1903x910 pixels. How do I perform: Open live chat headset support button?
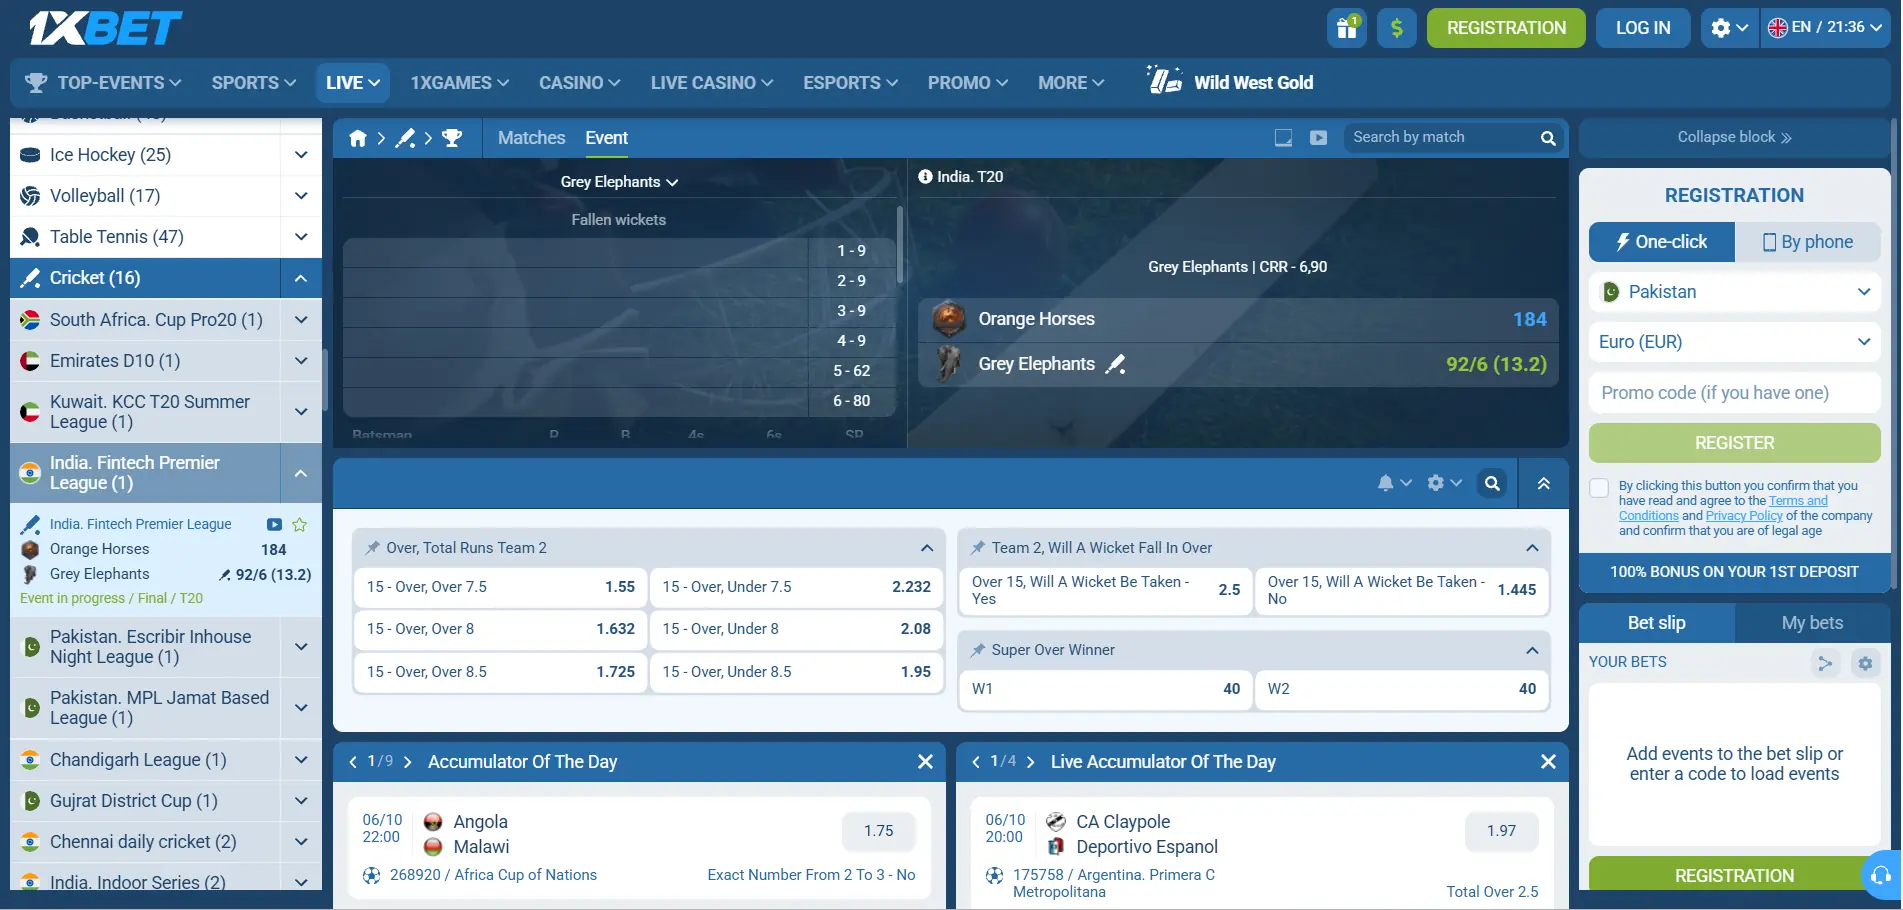1880,876
